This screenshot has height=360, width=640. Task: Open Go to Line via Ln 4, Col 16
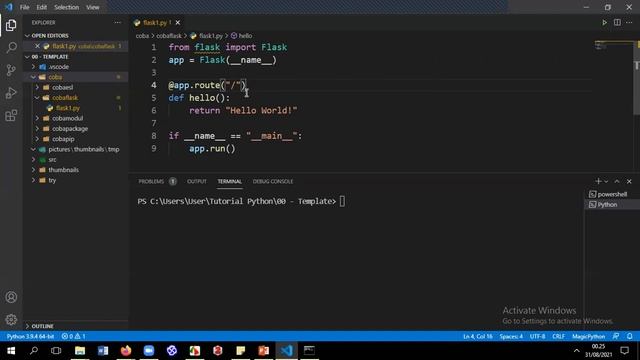tap(478, 336)
